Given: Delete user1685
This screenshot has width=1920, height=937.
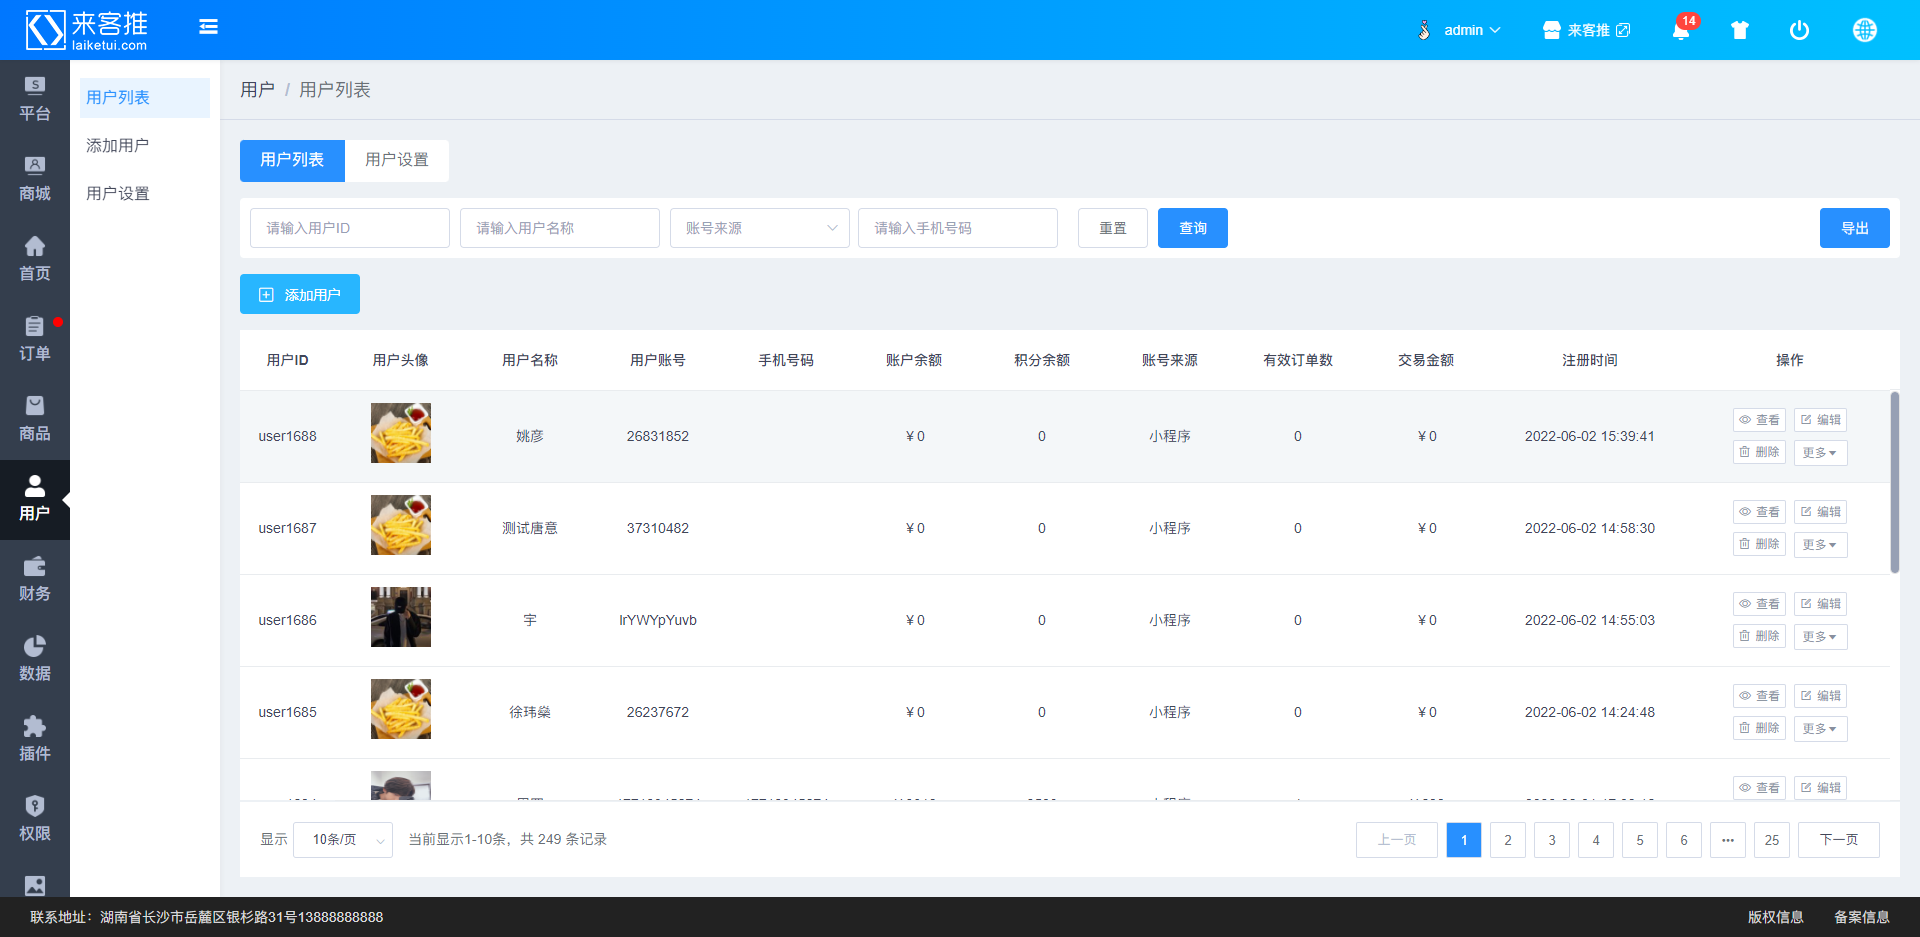Looking at the screenshot, I should point(1759,728).
